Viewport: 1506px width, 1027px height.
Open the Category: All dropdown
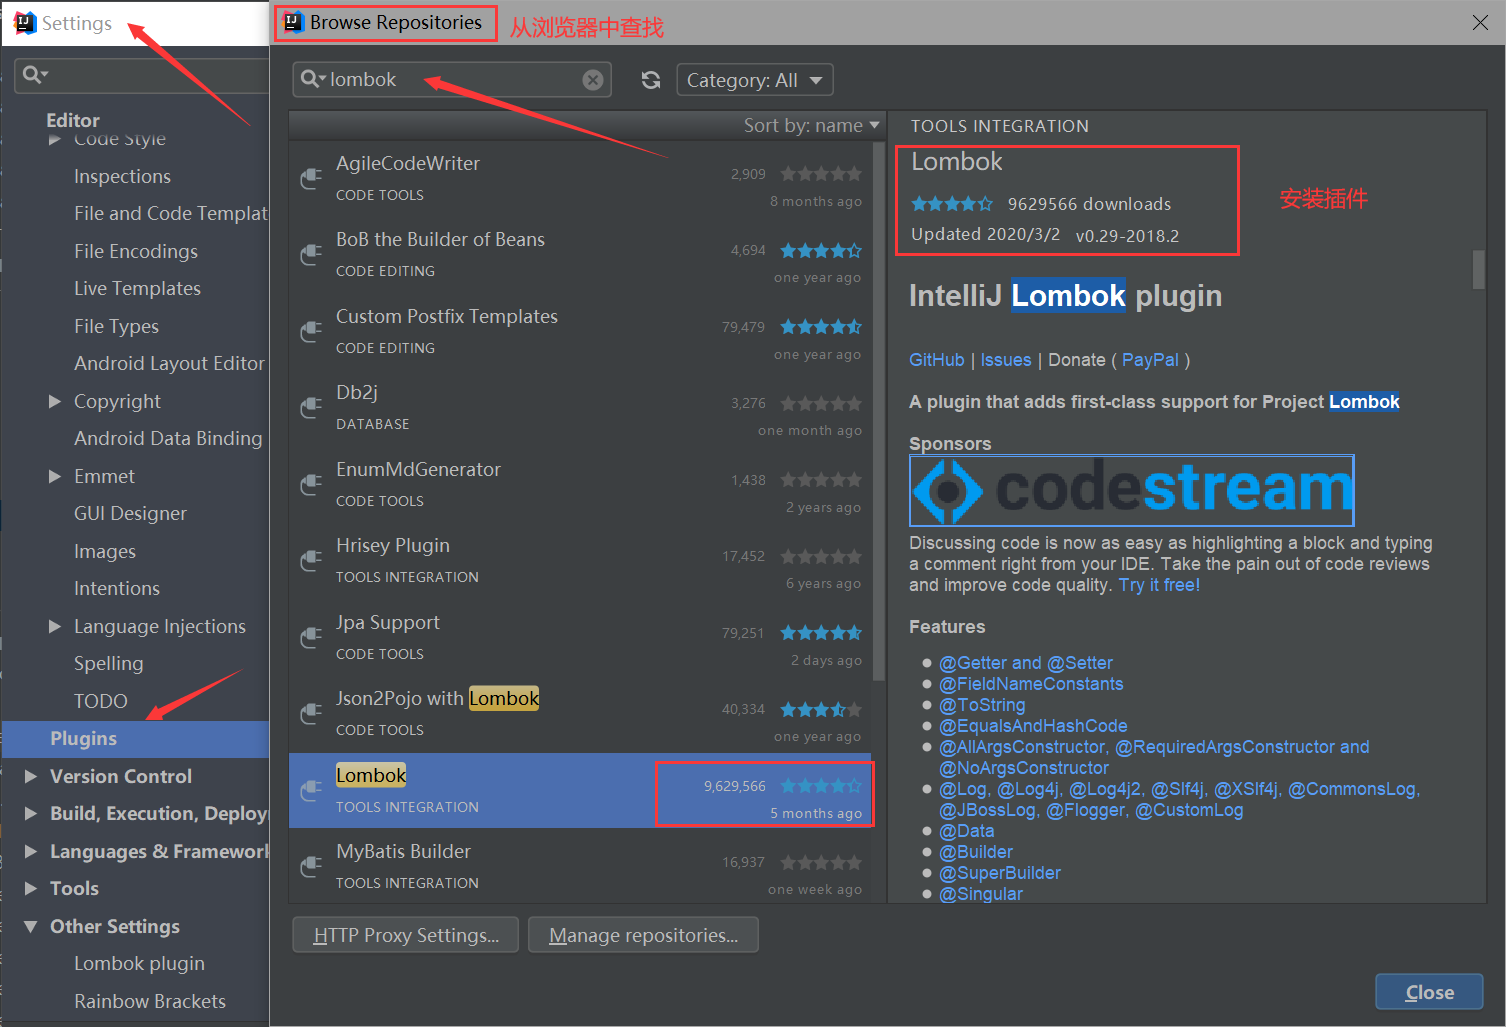click(x=755, y=80)
